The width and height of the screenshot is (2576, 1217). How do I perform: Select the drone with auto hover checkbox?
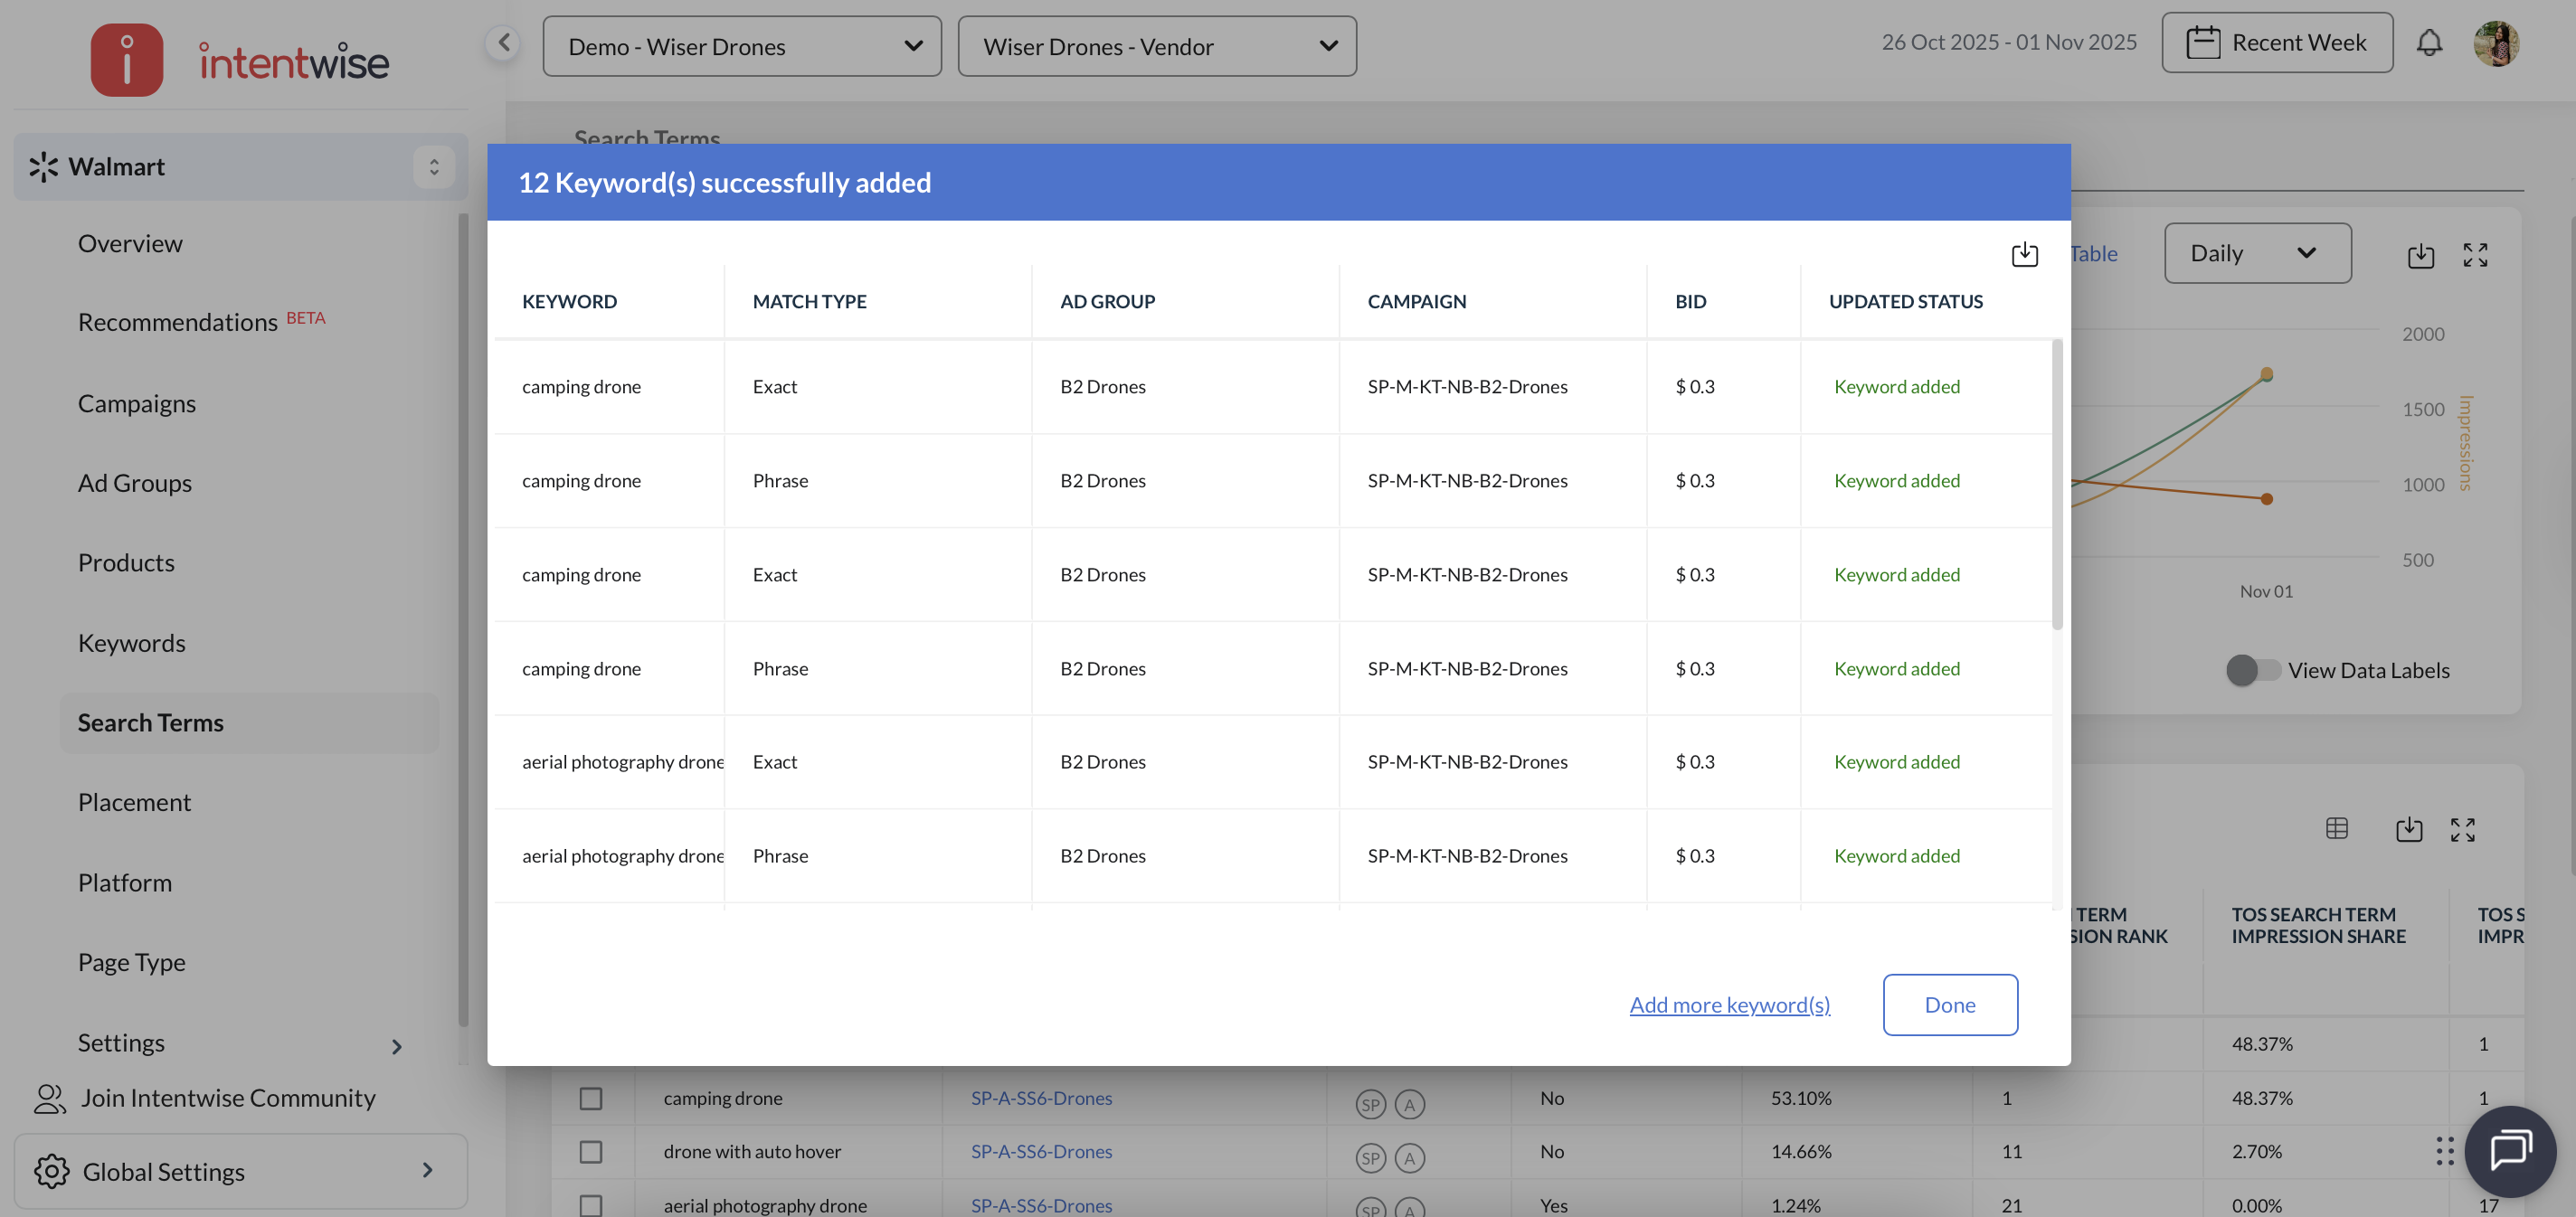click(591, 1151)
